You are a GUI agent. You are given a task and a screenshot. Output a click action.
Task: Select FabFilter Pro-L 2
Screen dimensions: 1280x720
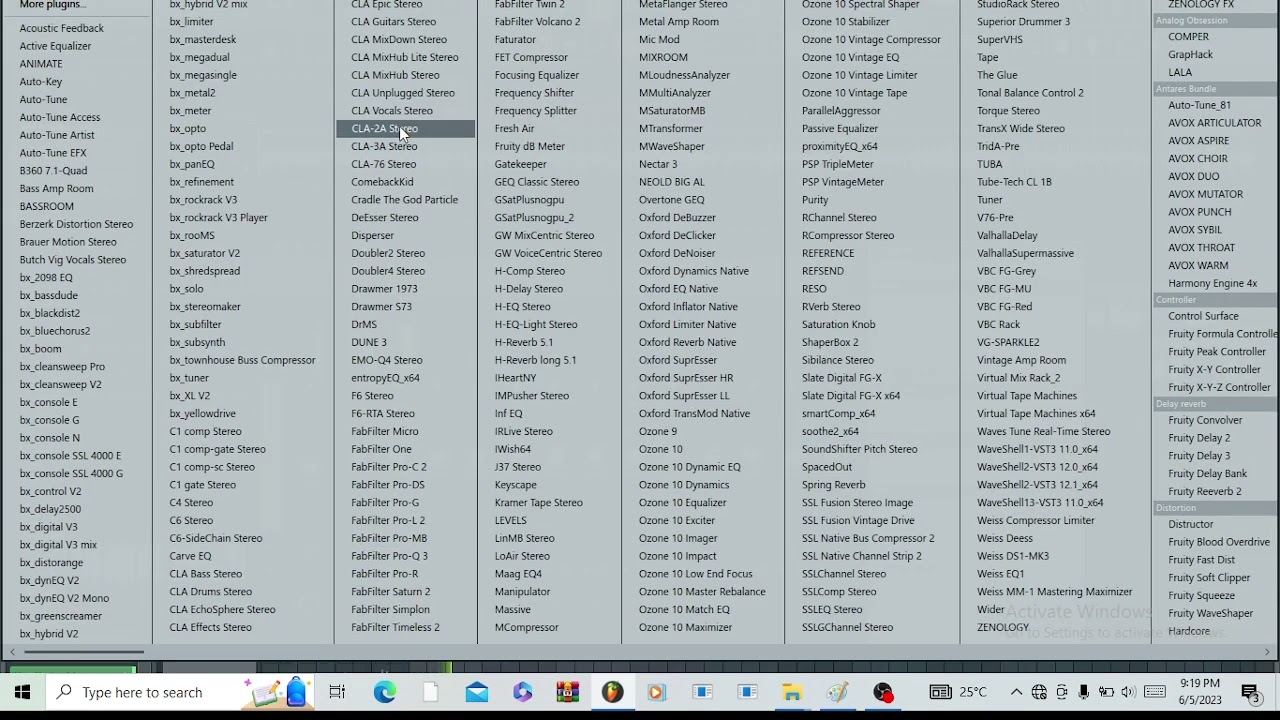[x=388, y=520]
